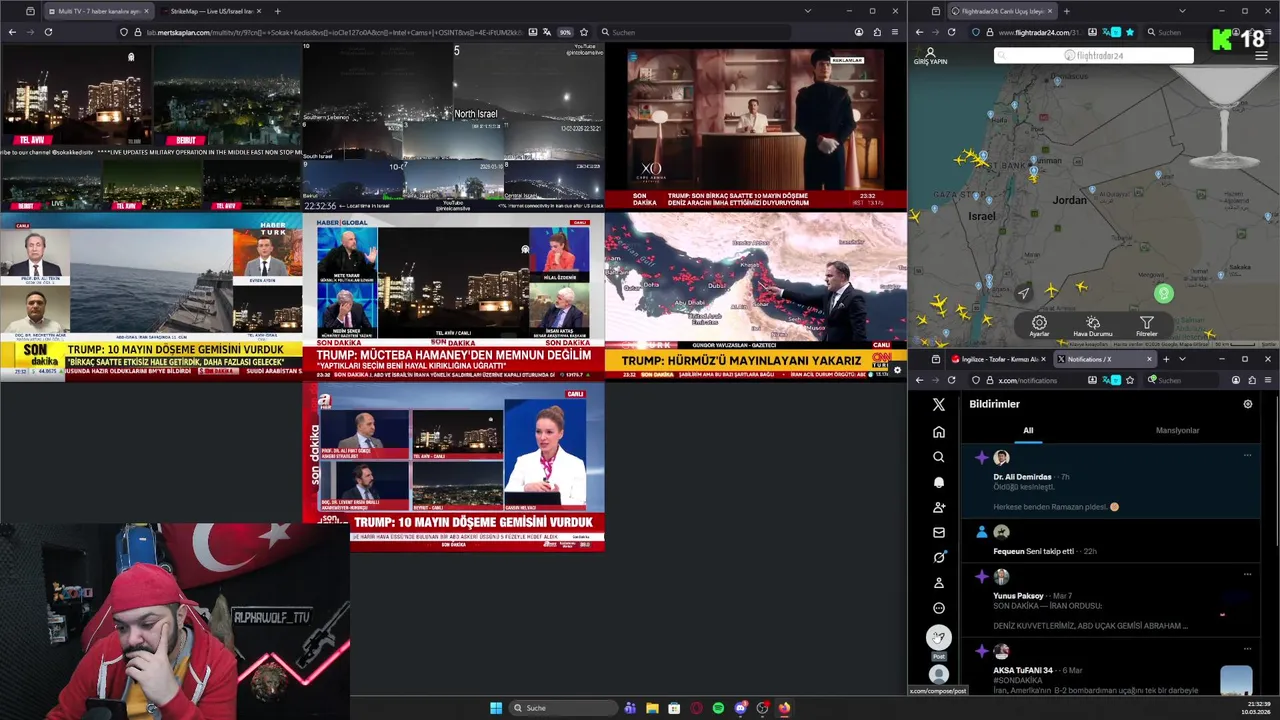The width and height of the screenshot is (1280, 720).
Task: Select the Notifications / X browser tab
Action: tap(1105, 359)
